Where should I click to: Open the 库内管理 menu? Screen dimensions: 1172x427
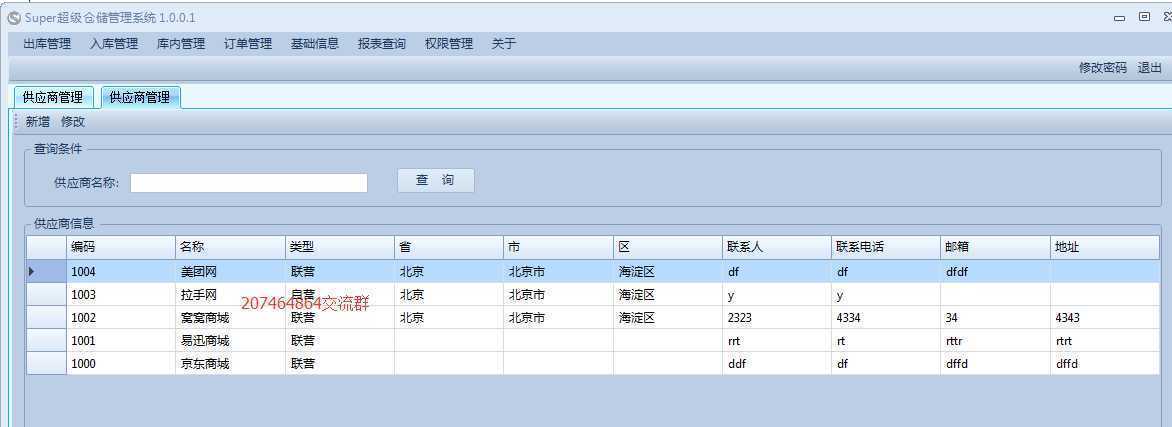[x=181, y=44]
